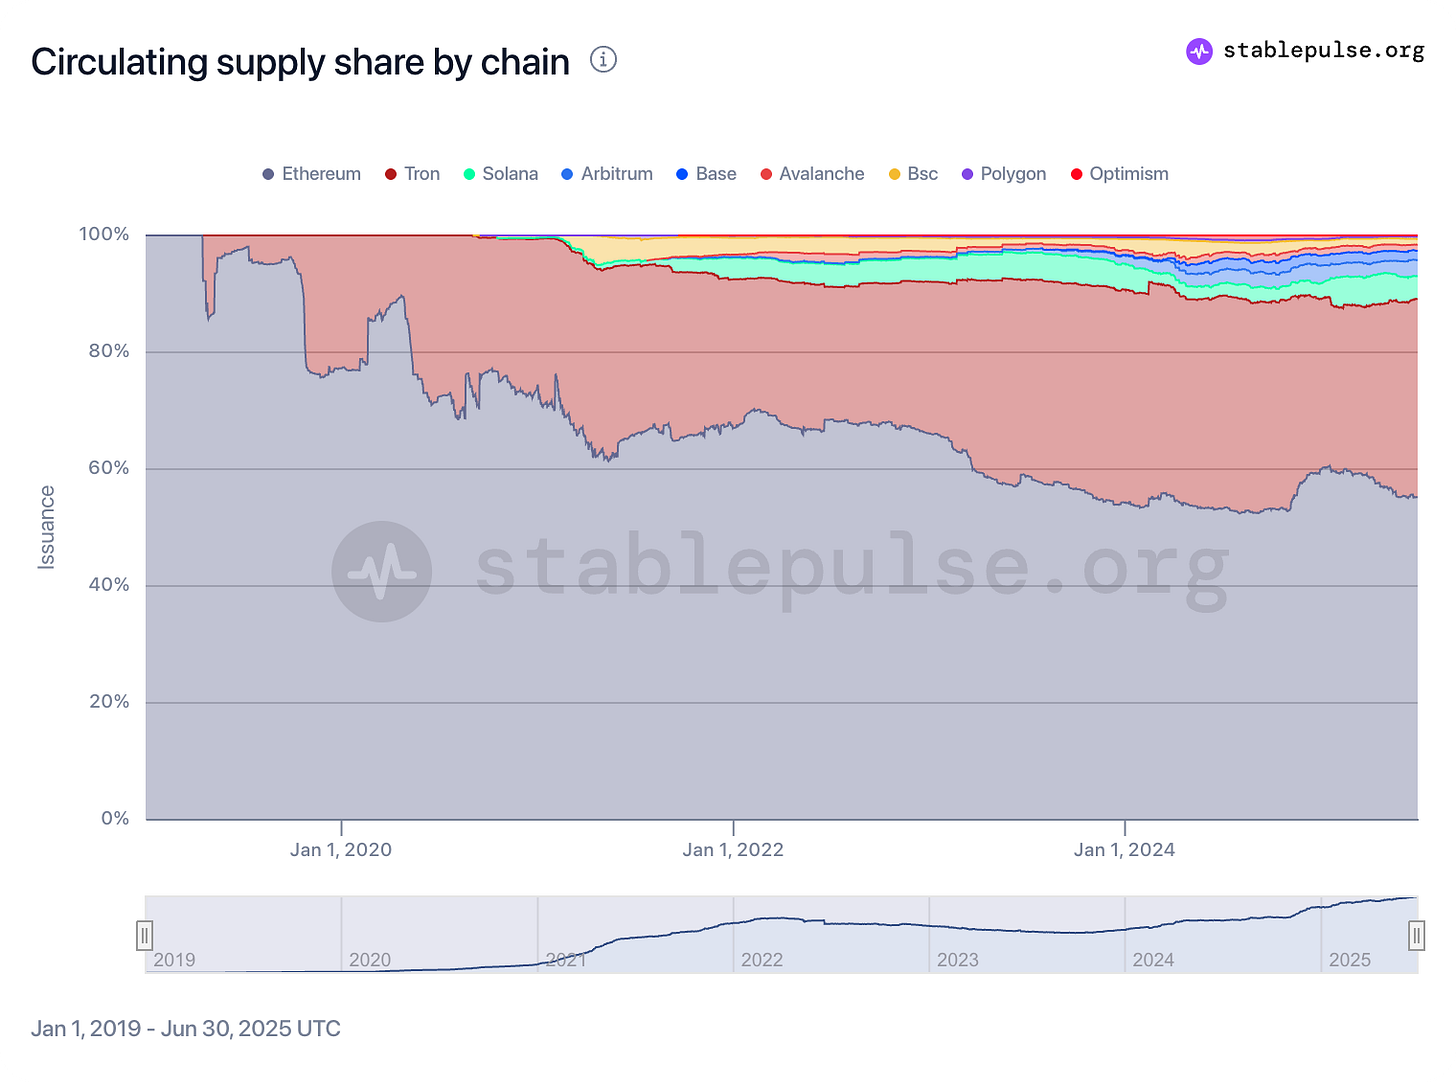Click the date range text below the timeline
The image size is (1456, 1082).
coord(186,1028)
